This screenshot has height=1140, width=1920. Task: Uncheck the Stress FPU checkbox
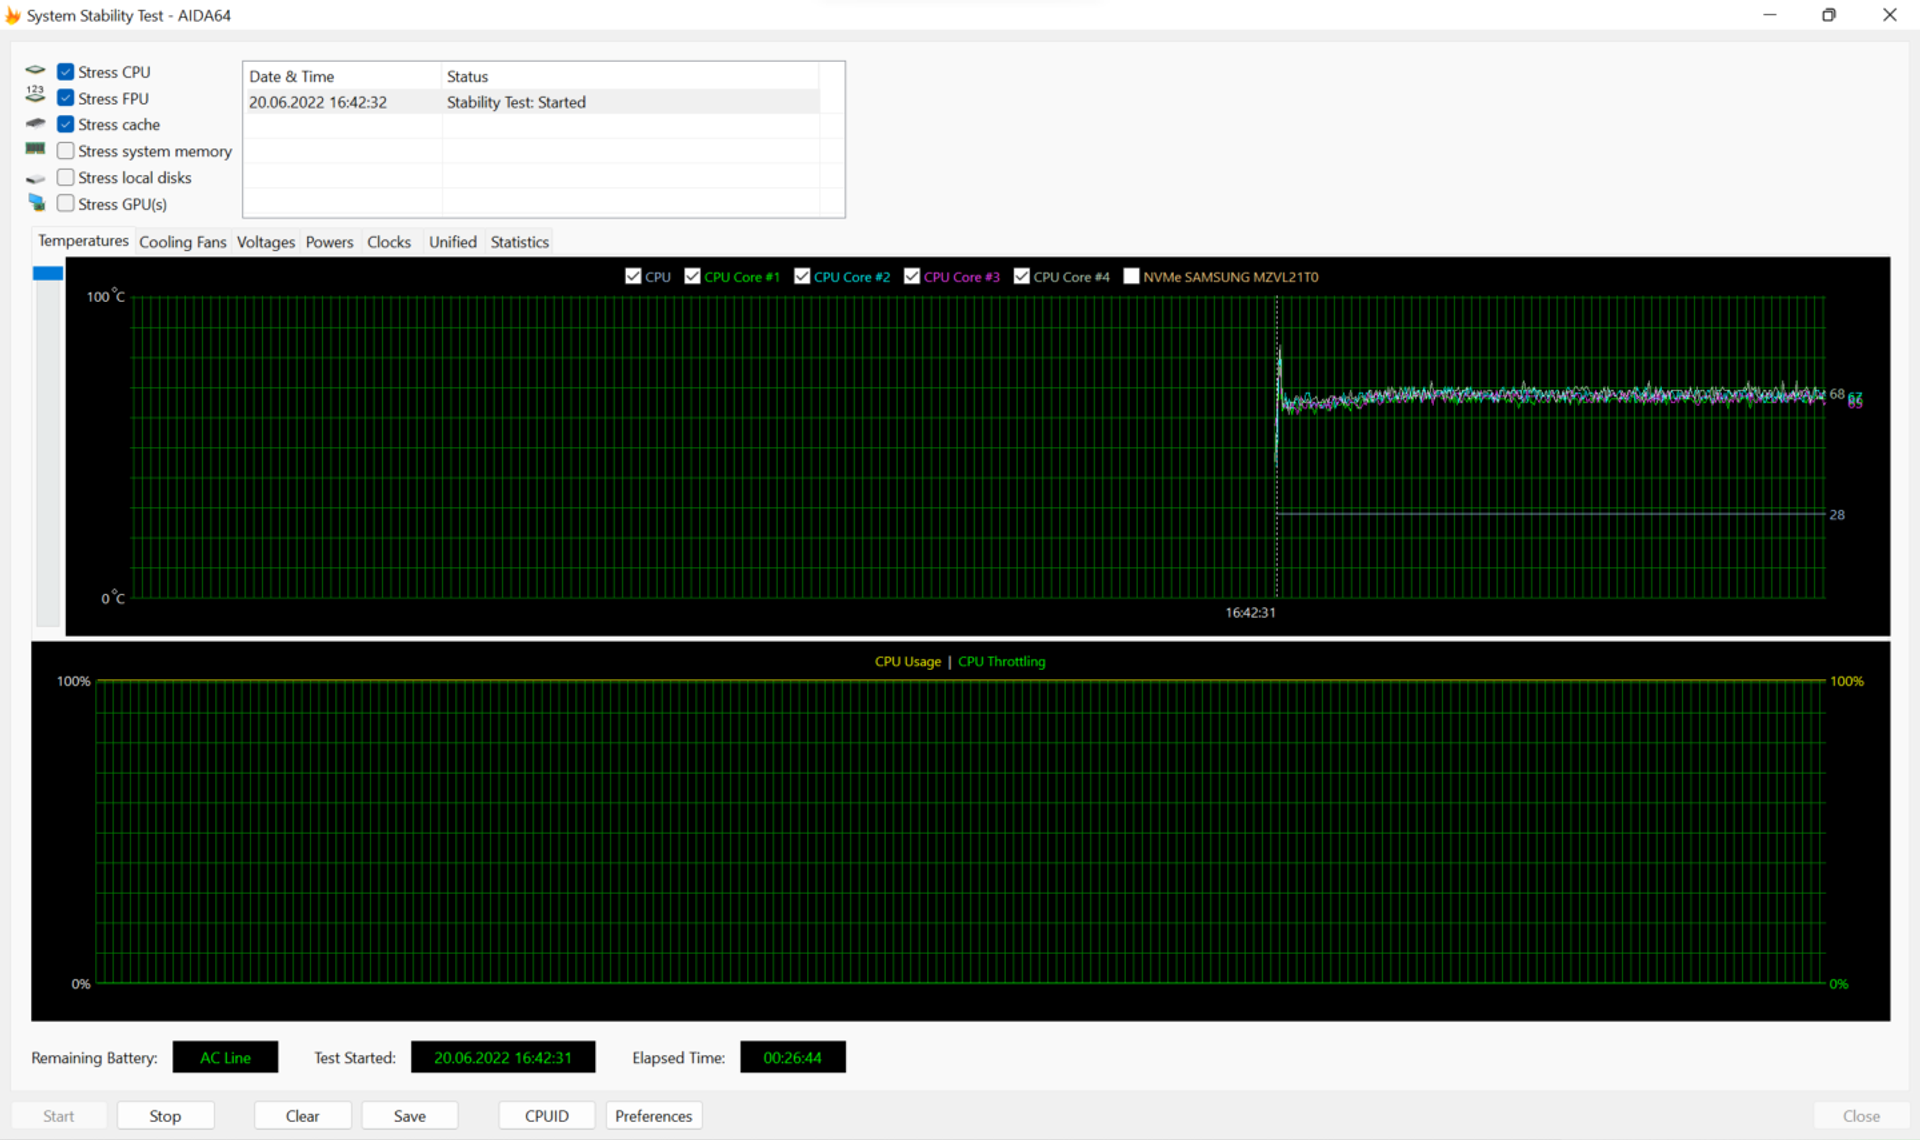click(66, 98)
